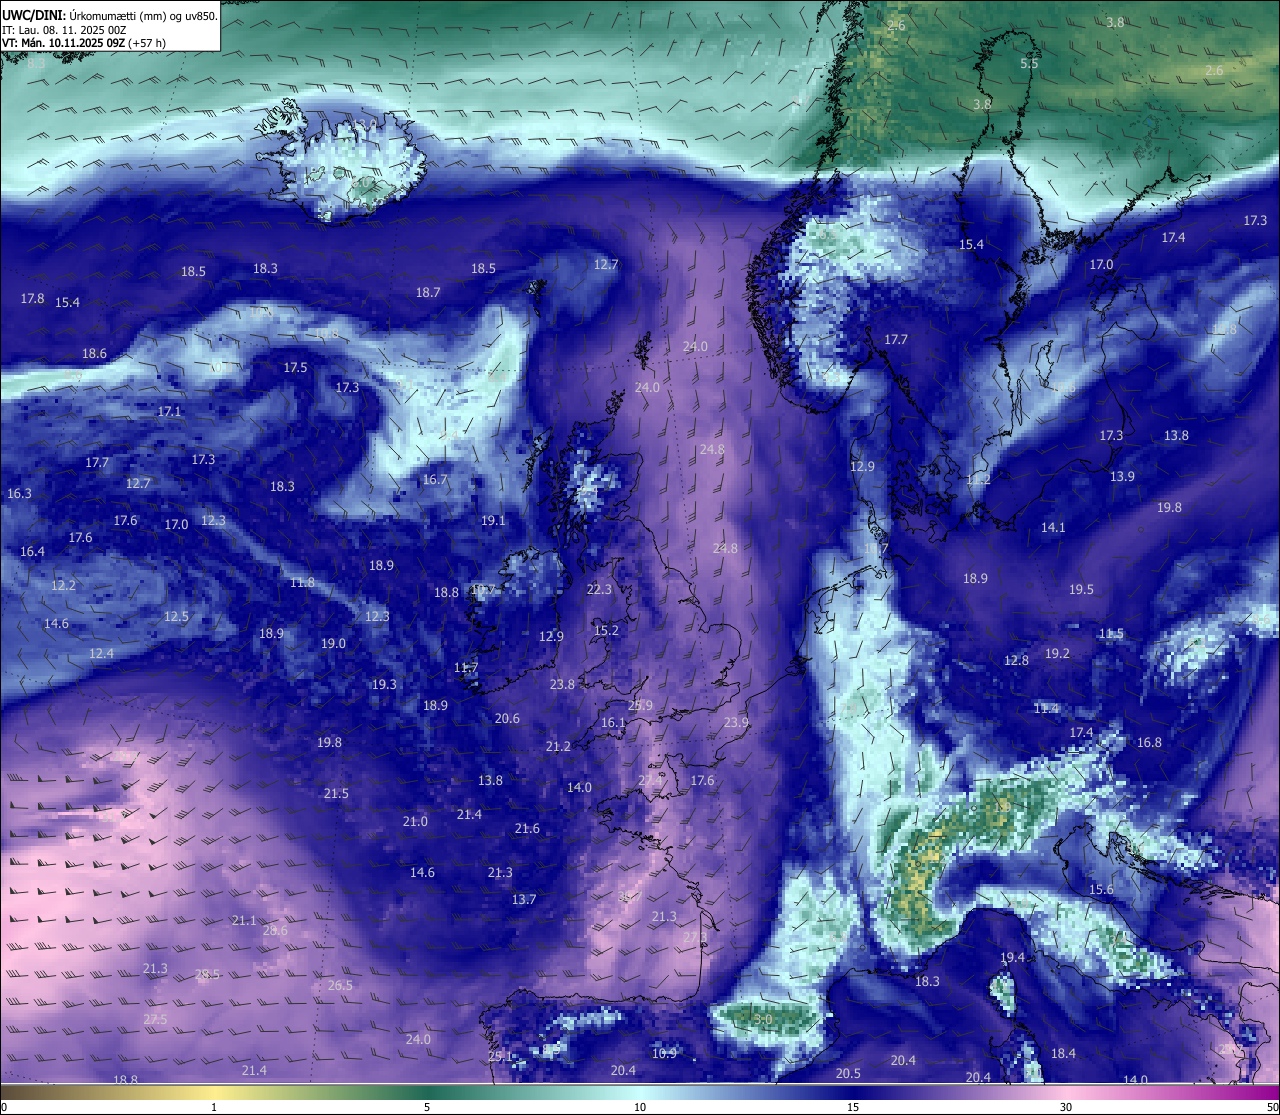Click the 12.8 value over Germany
The width and height of the screenshot is (1280, 1115).
pyautogui.click(x=1016, y=661)
